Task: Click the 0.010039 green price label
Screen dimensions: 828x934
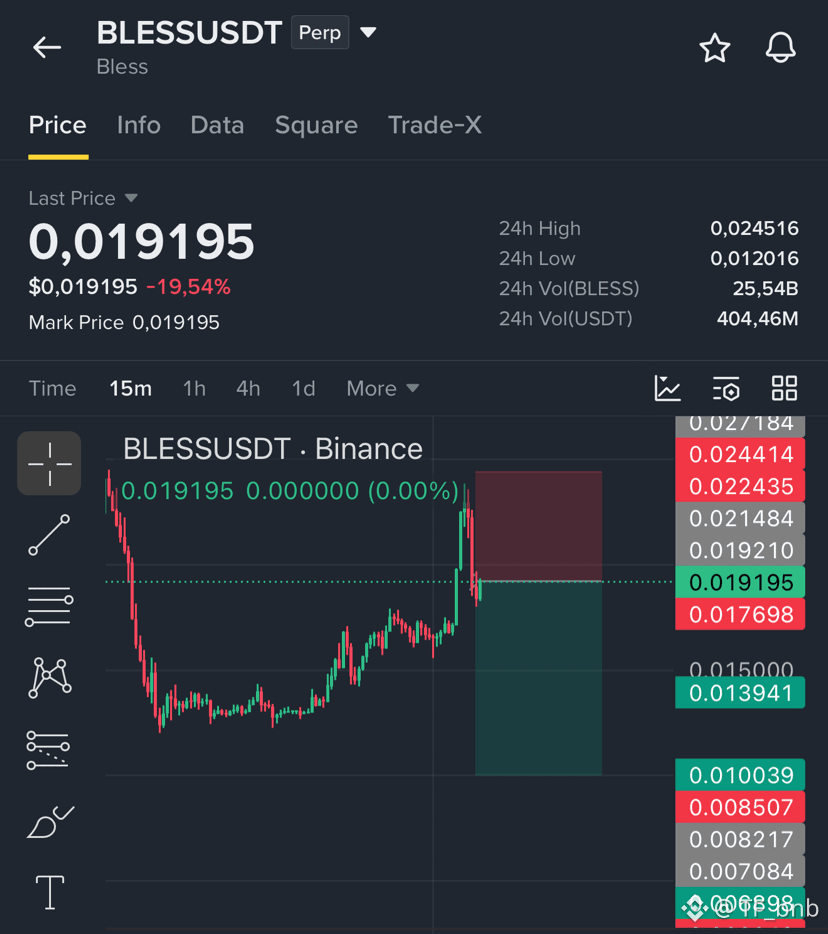Action: pyautogui.click(x=740, y=775)
